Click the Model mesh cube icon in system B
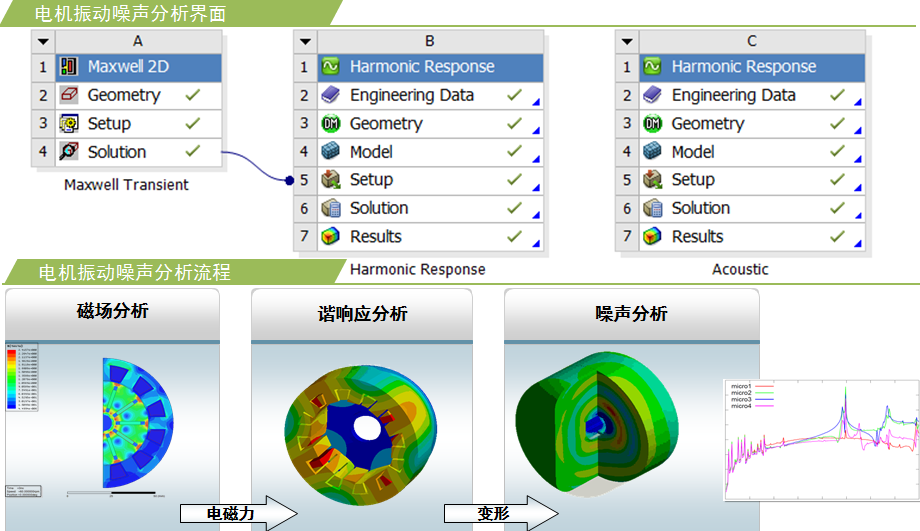Screen dimensions: 920x531 pyautogui.click(x=330, y=151)
